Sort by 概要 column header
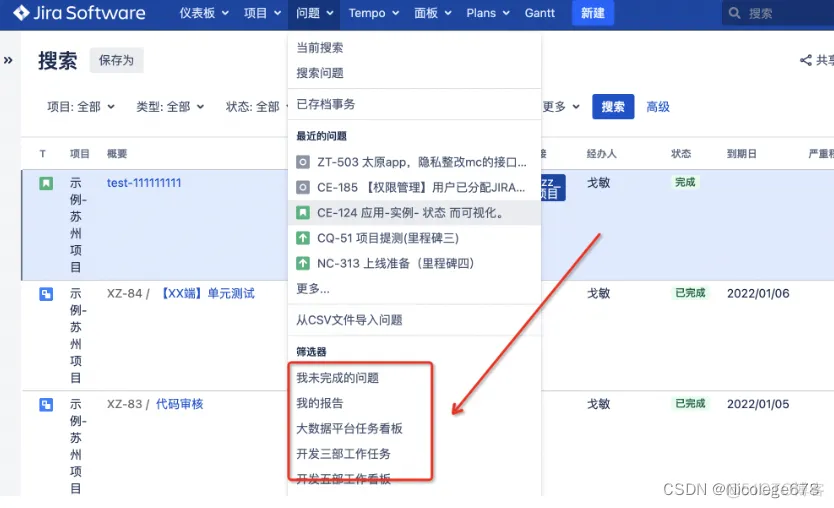Viewport: 834px width, 508px height. click(x=116, y=154)
